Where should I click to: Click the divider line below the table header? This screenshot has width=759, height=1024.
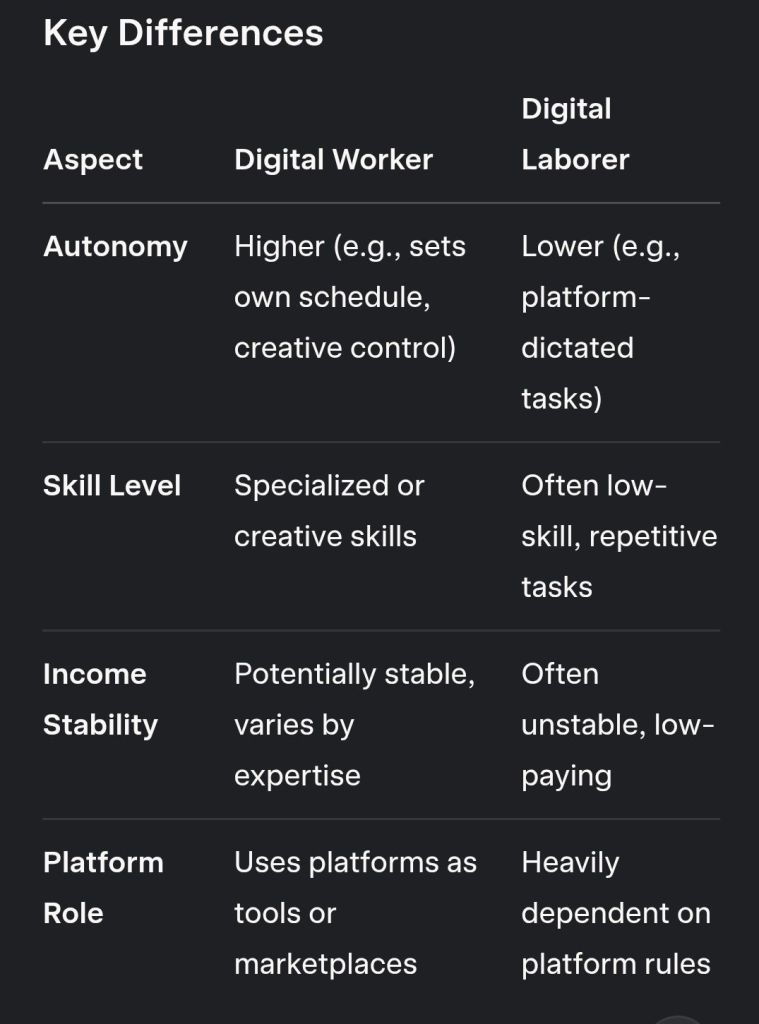[x=380, y=203]
